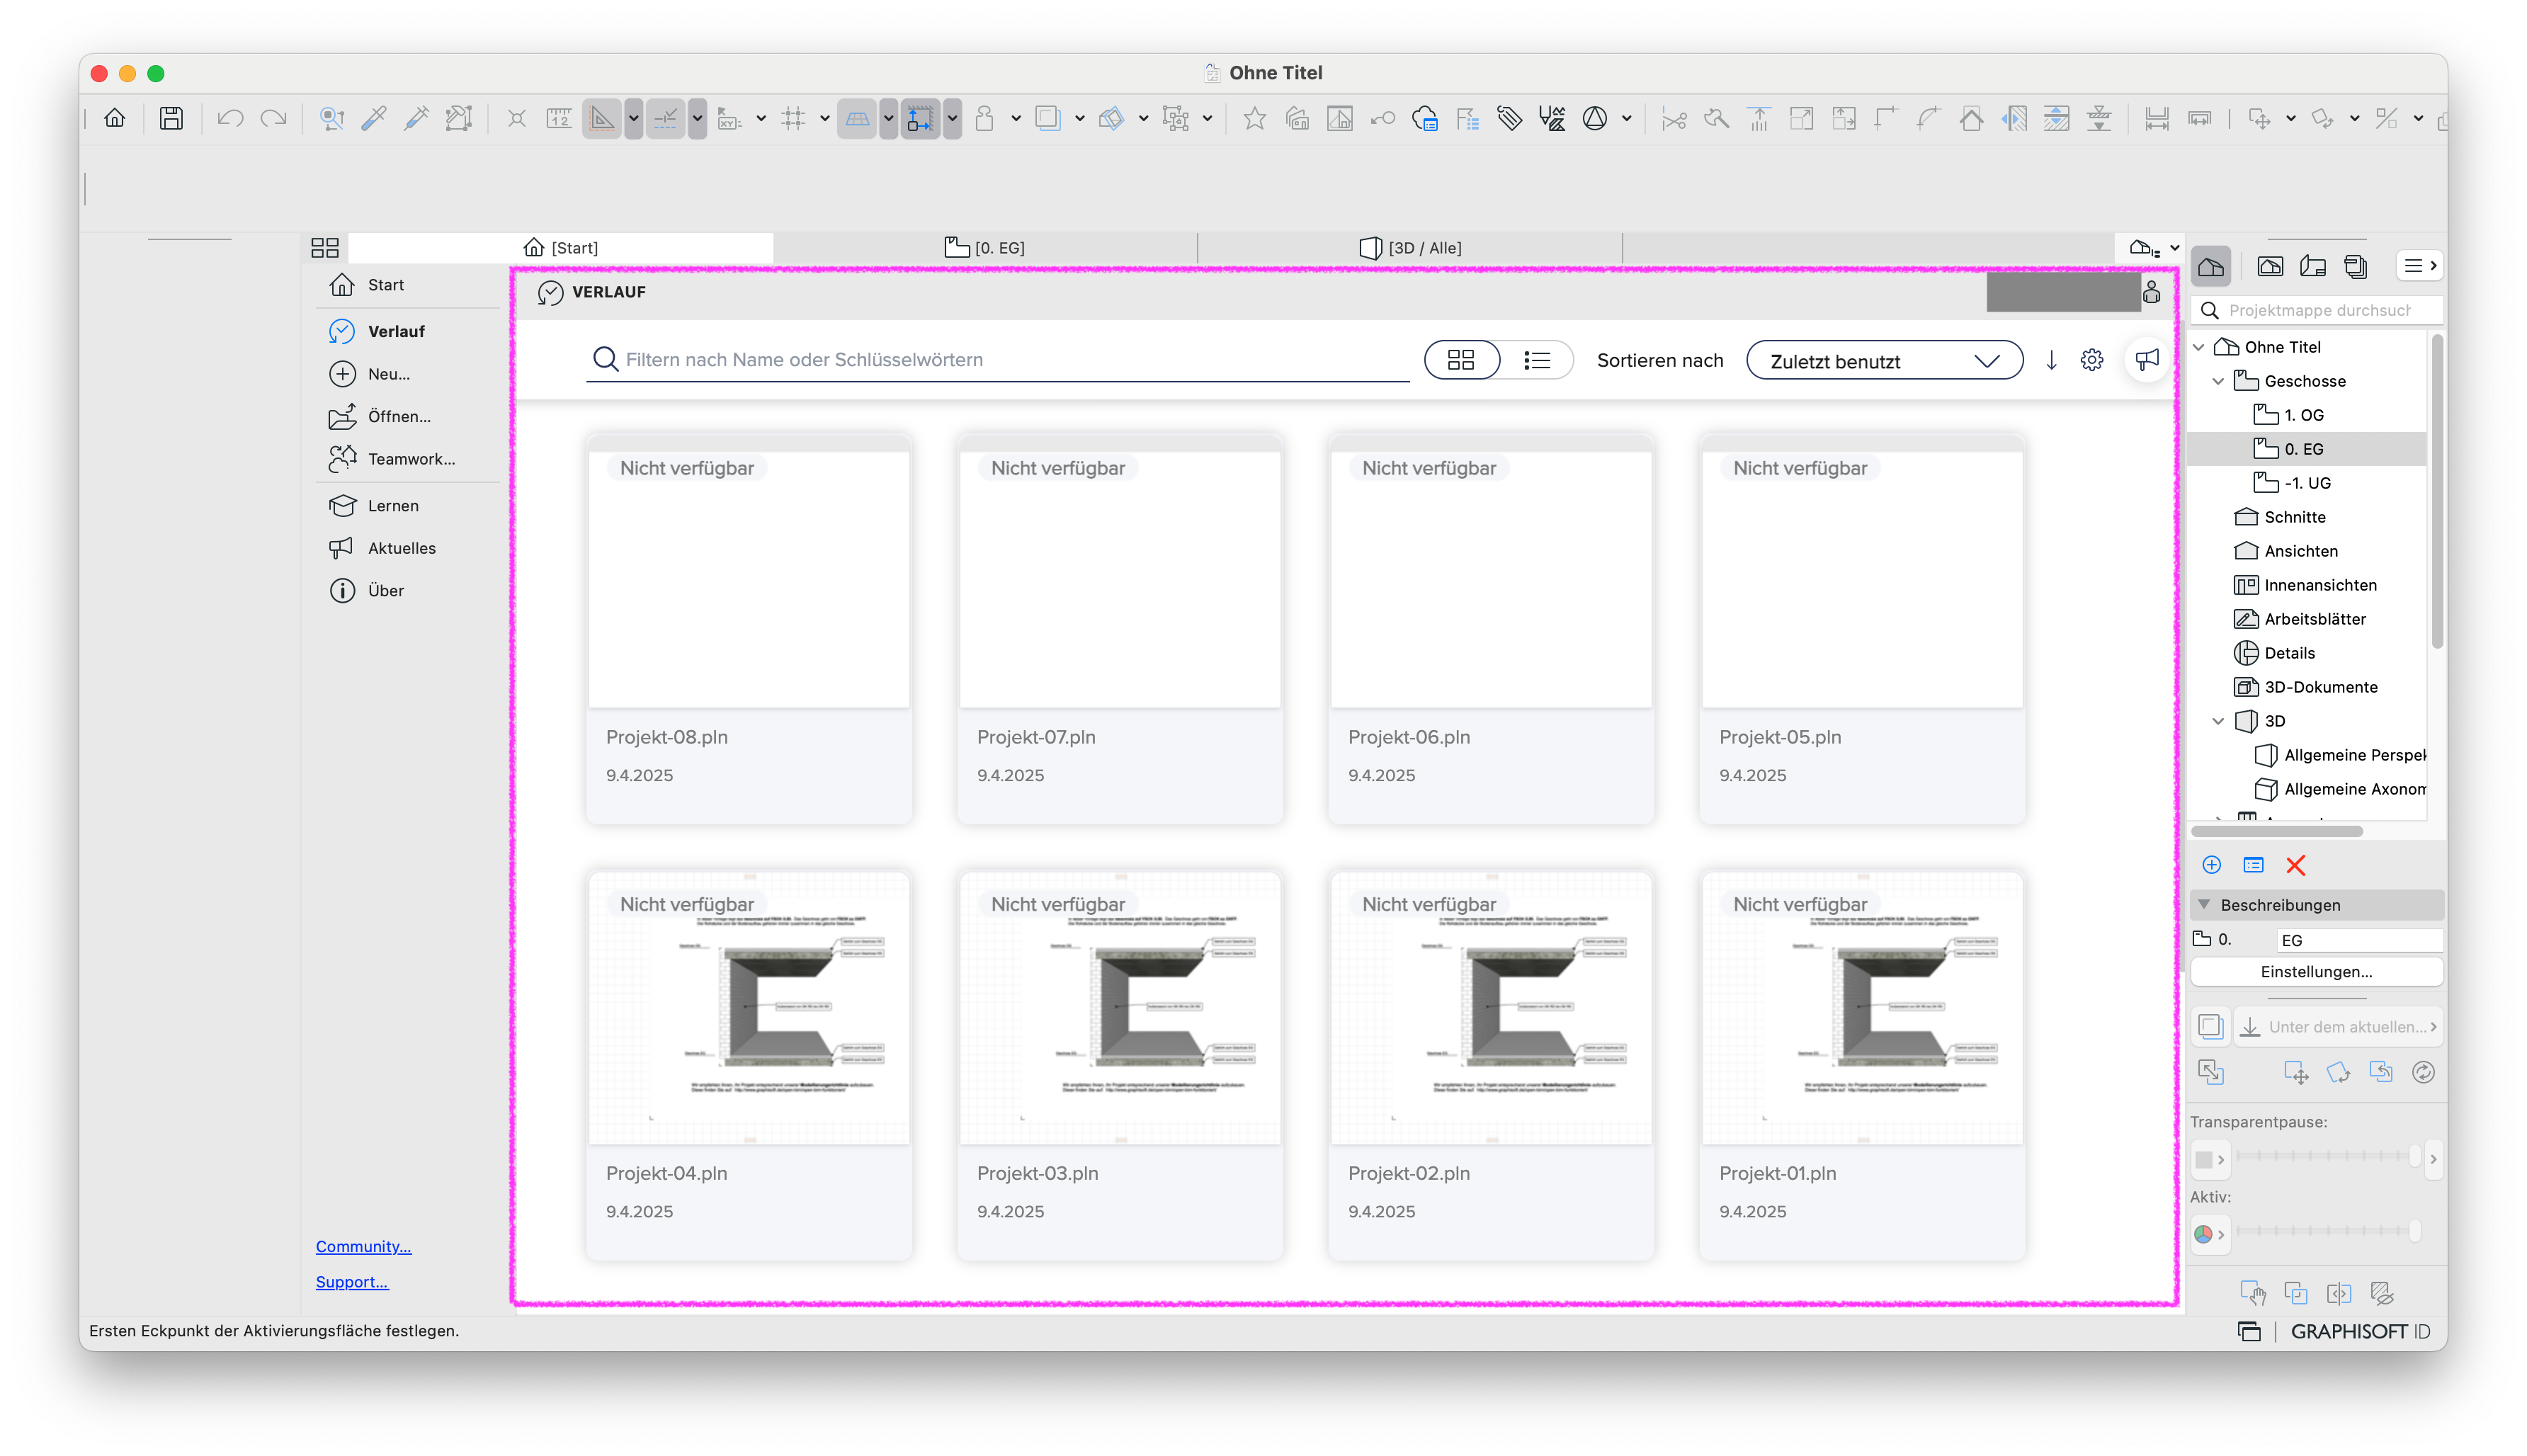Switch to the Project Map icon in navigator
Screen dimensions: 2527x1456
[x=2211, y=266]
